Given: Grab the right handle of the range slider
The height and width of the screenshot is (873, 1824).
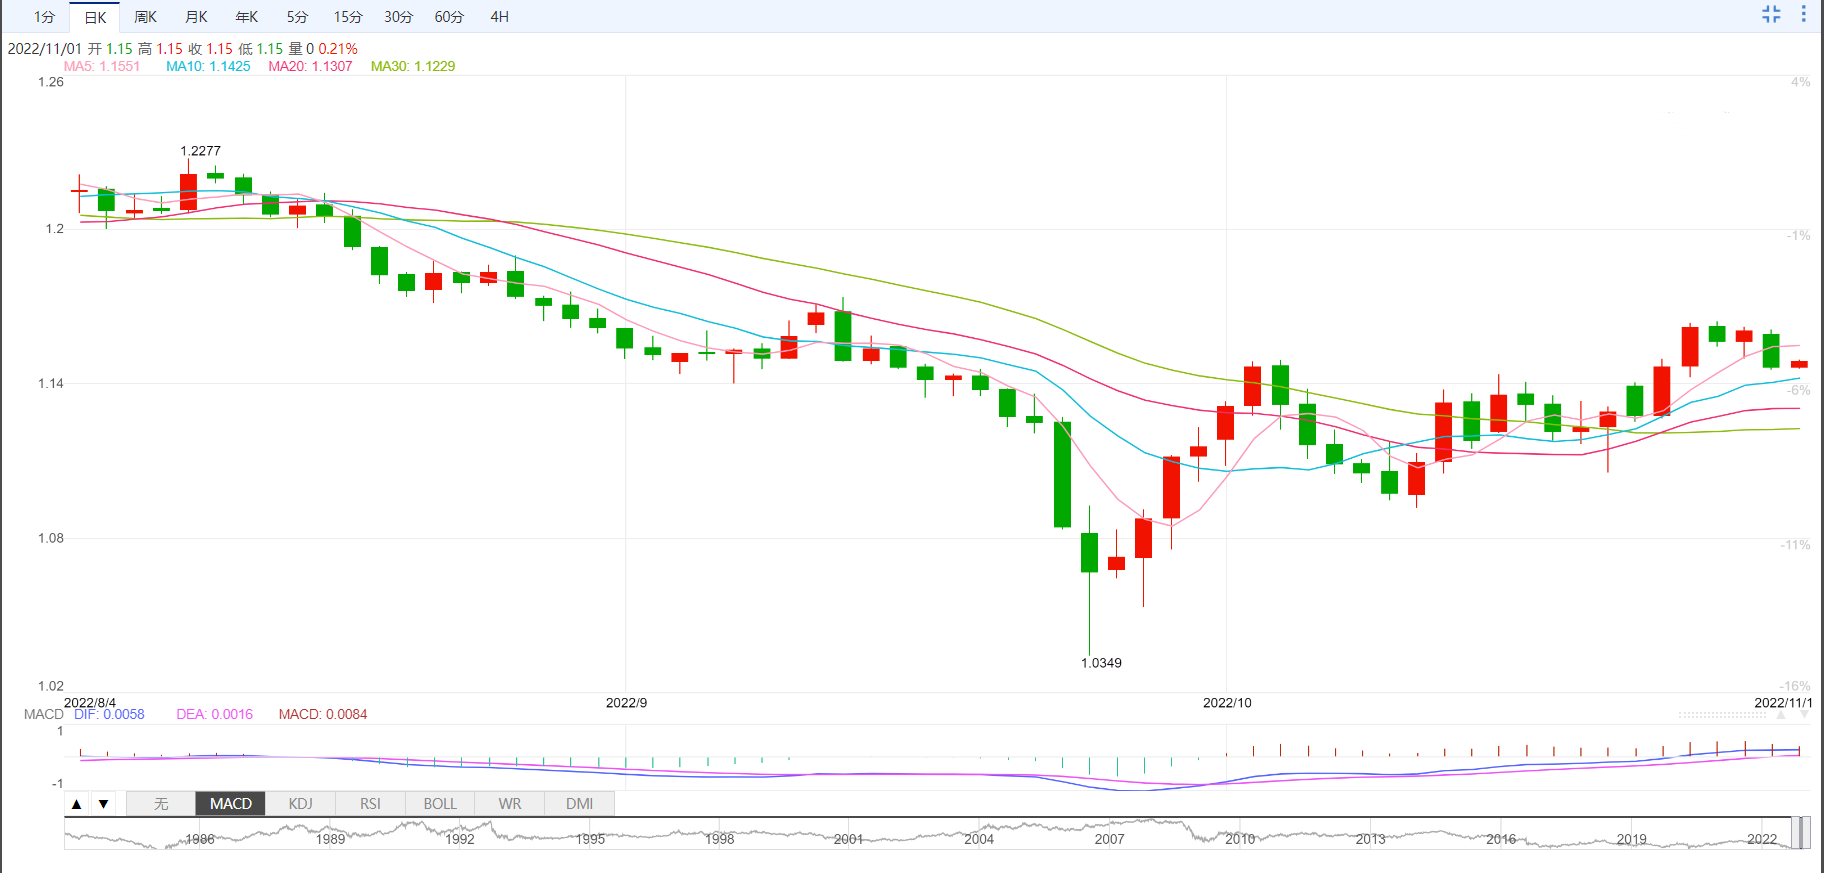Looking at the screenshot, I should tap(1806, 833).
